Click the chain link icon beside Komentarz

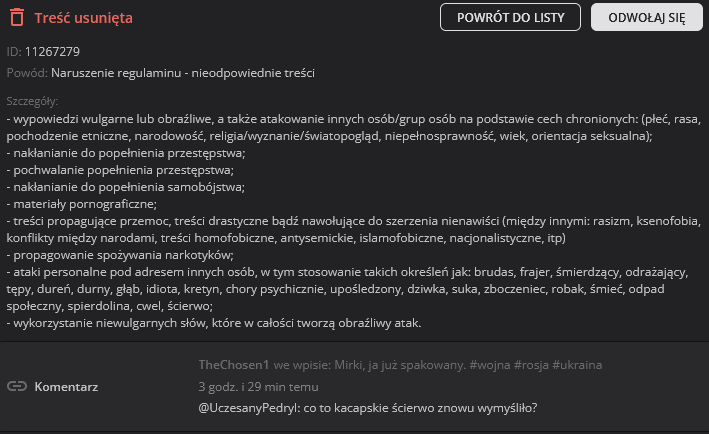[17, 386]
